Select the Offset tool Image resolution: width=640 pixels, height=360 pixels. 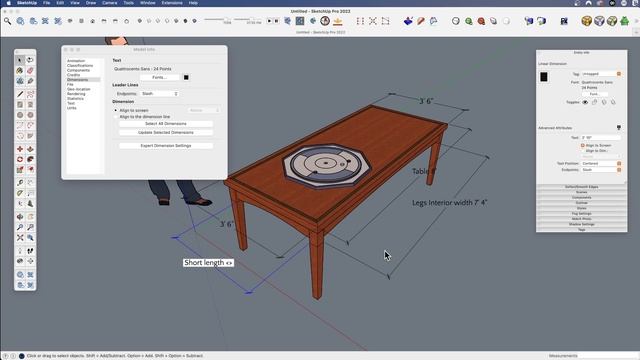[30, 169]
